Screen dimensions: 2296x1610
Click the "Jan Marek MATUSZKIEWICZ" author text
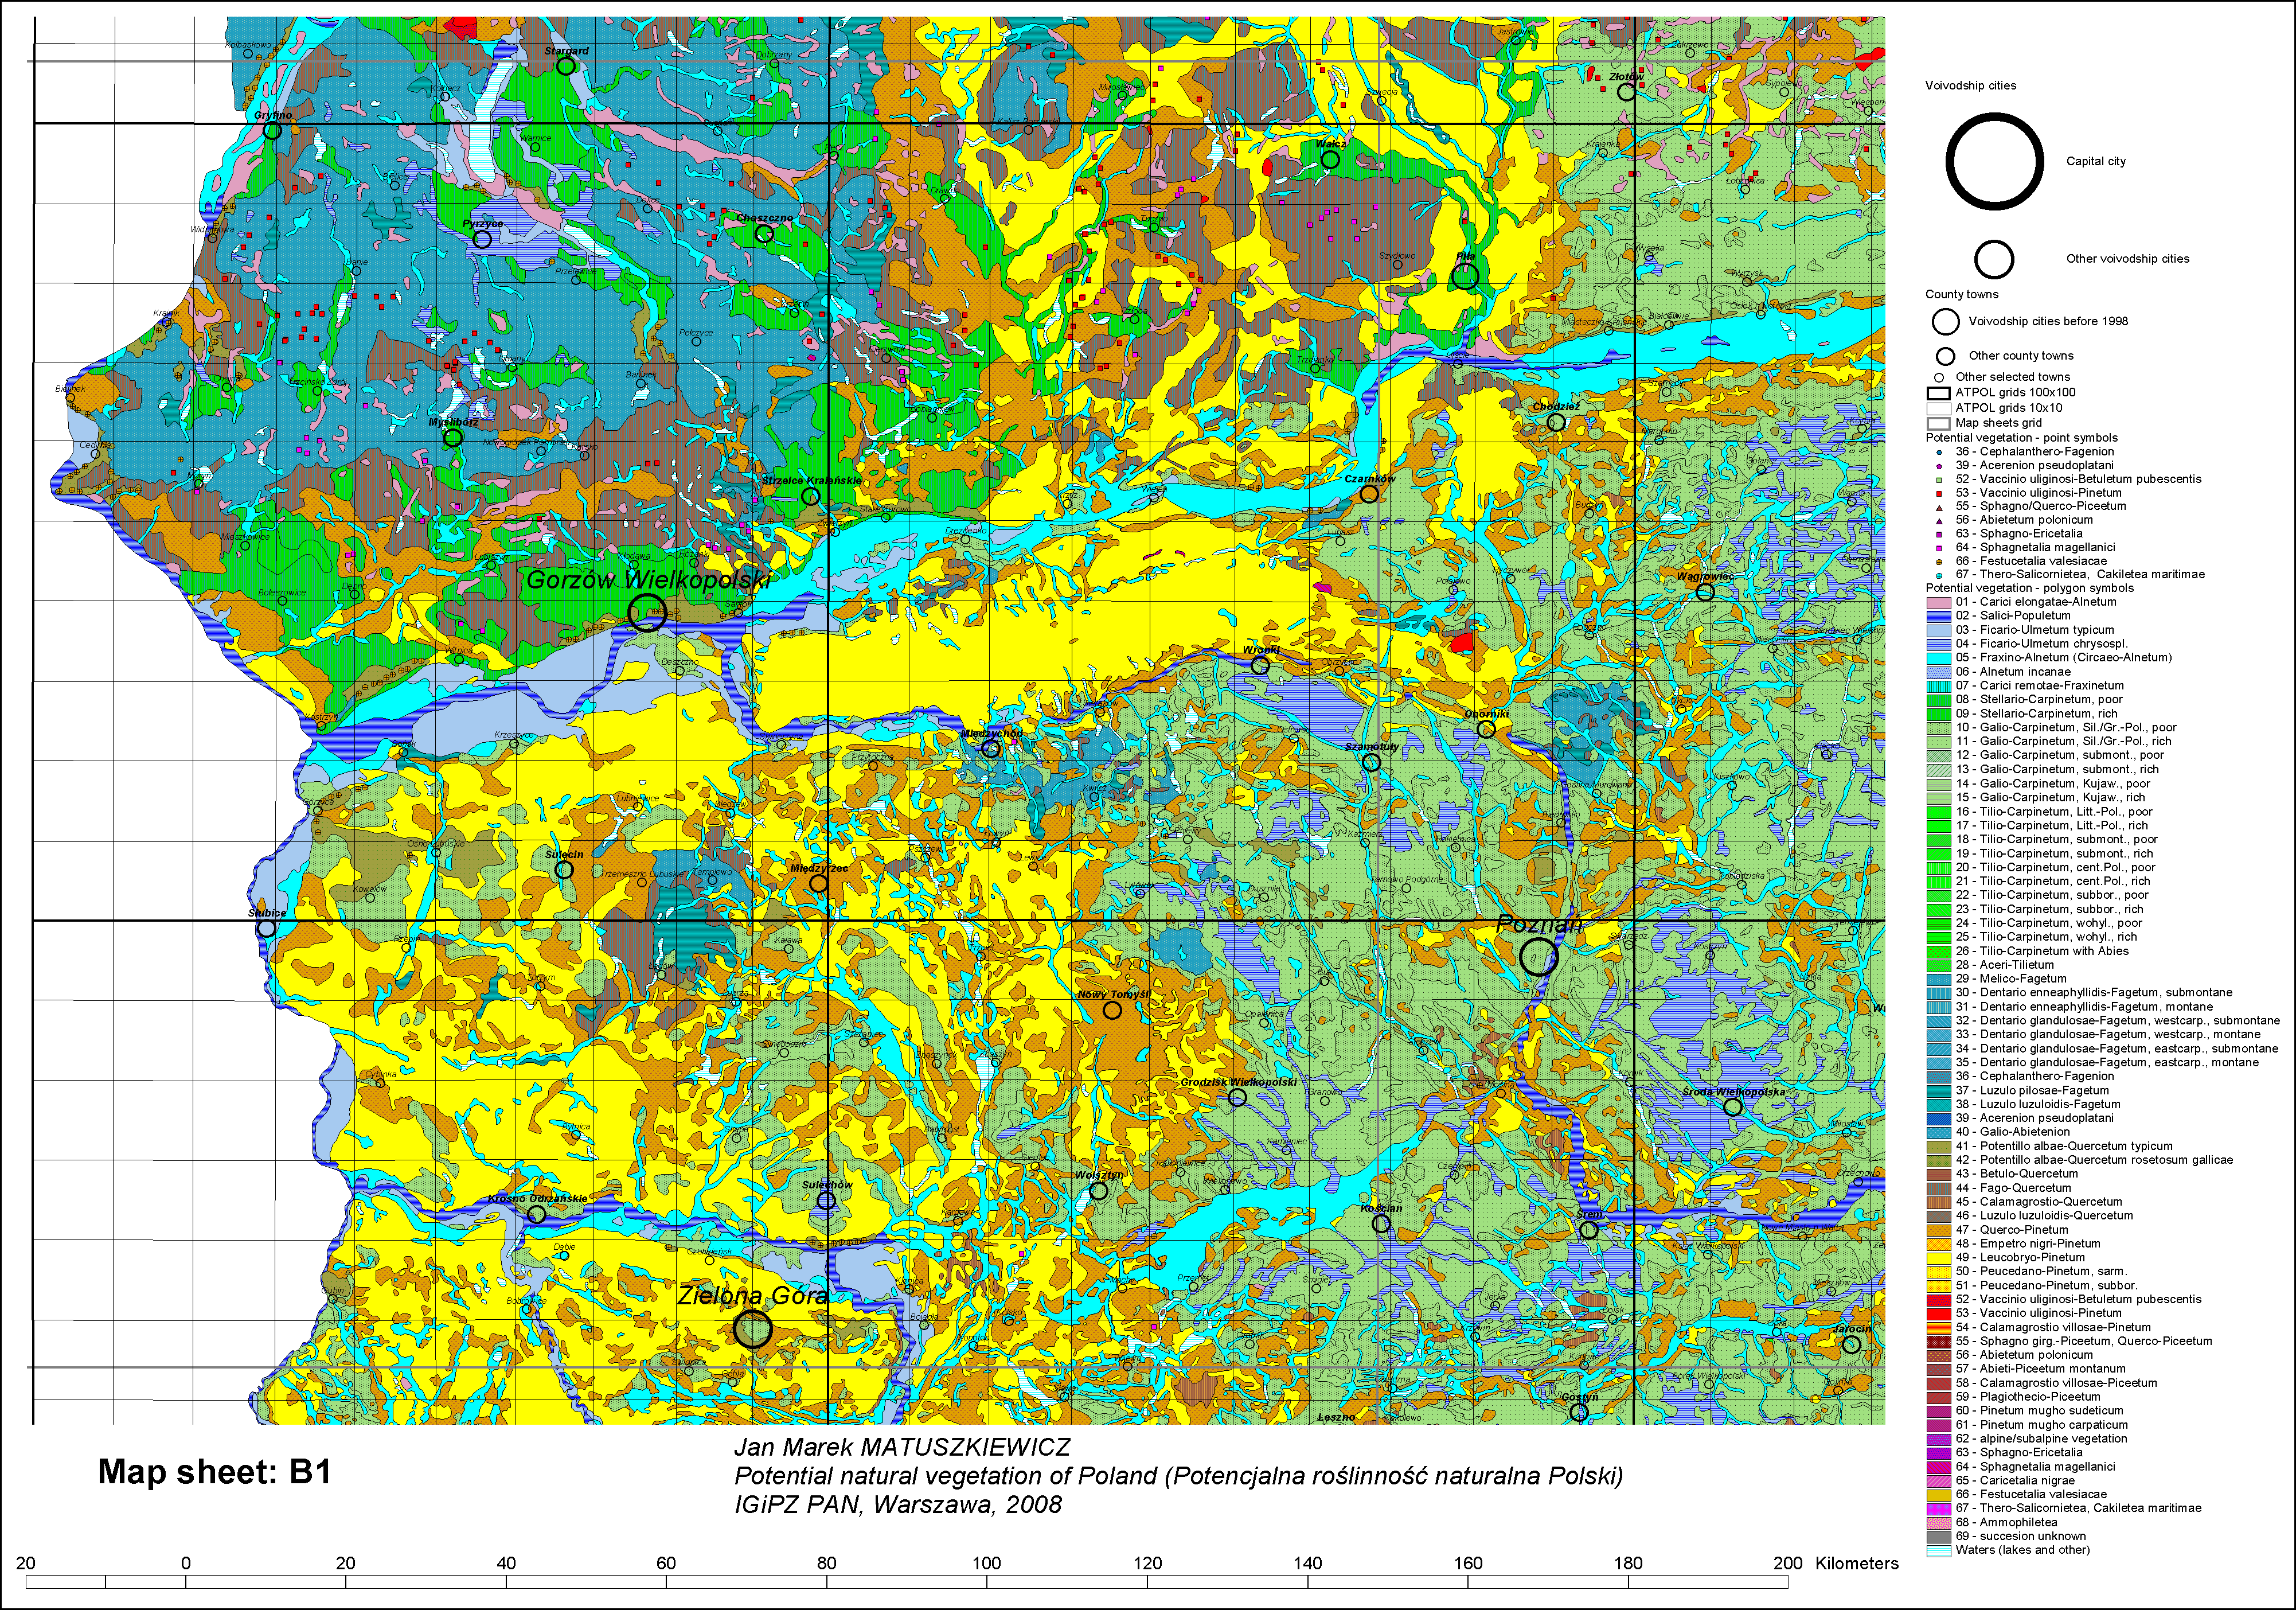pyautogui.click(x=902, y=1447)
